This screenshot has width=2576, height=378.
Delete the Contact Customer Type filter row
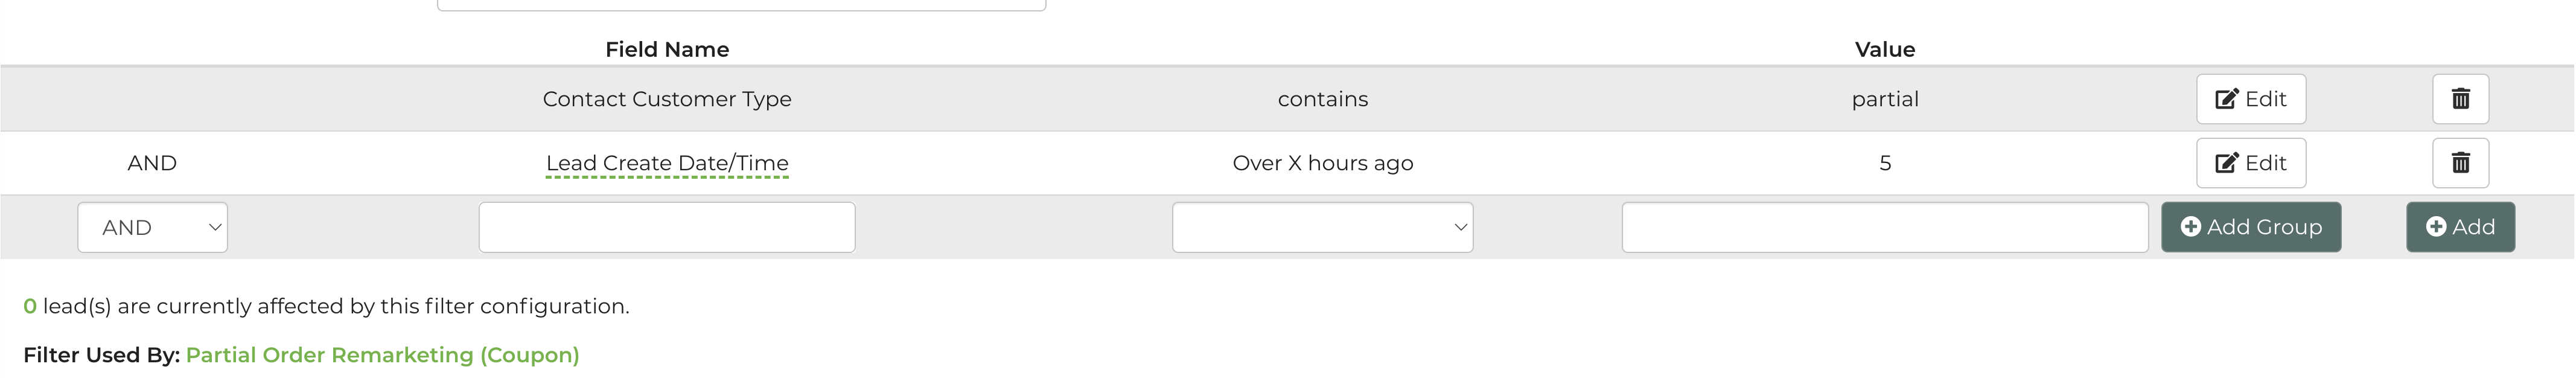coord(2460,99)
